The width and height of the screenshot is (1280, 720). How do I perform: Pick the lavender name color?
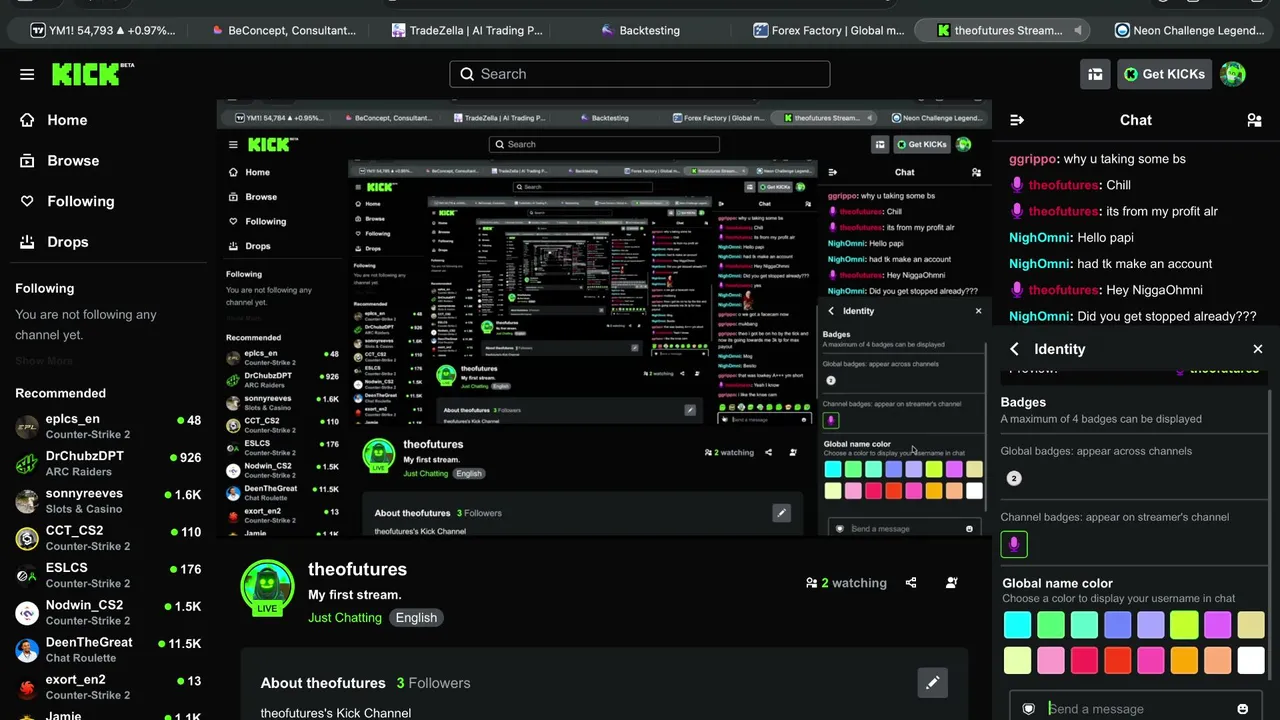pos(1151,625)
